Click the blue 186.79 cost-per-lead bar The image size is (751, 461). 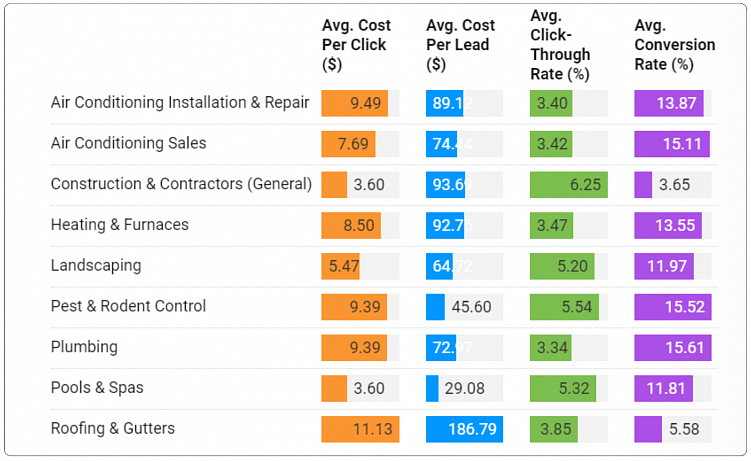[x=464, y=429]
